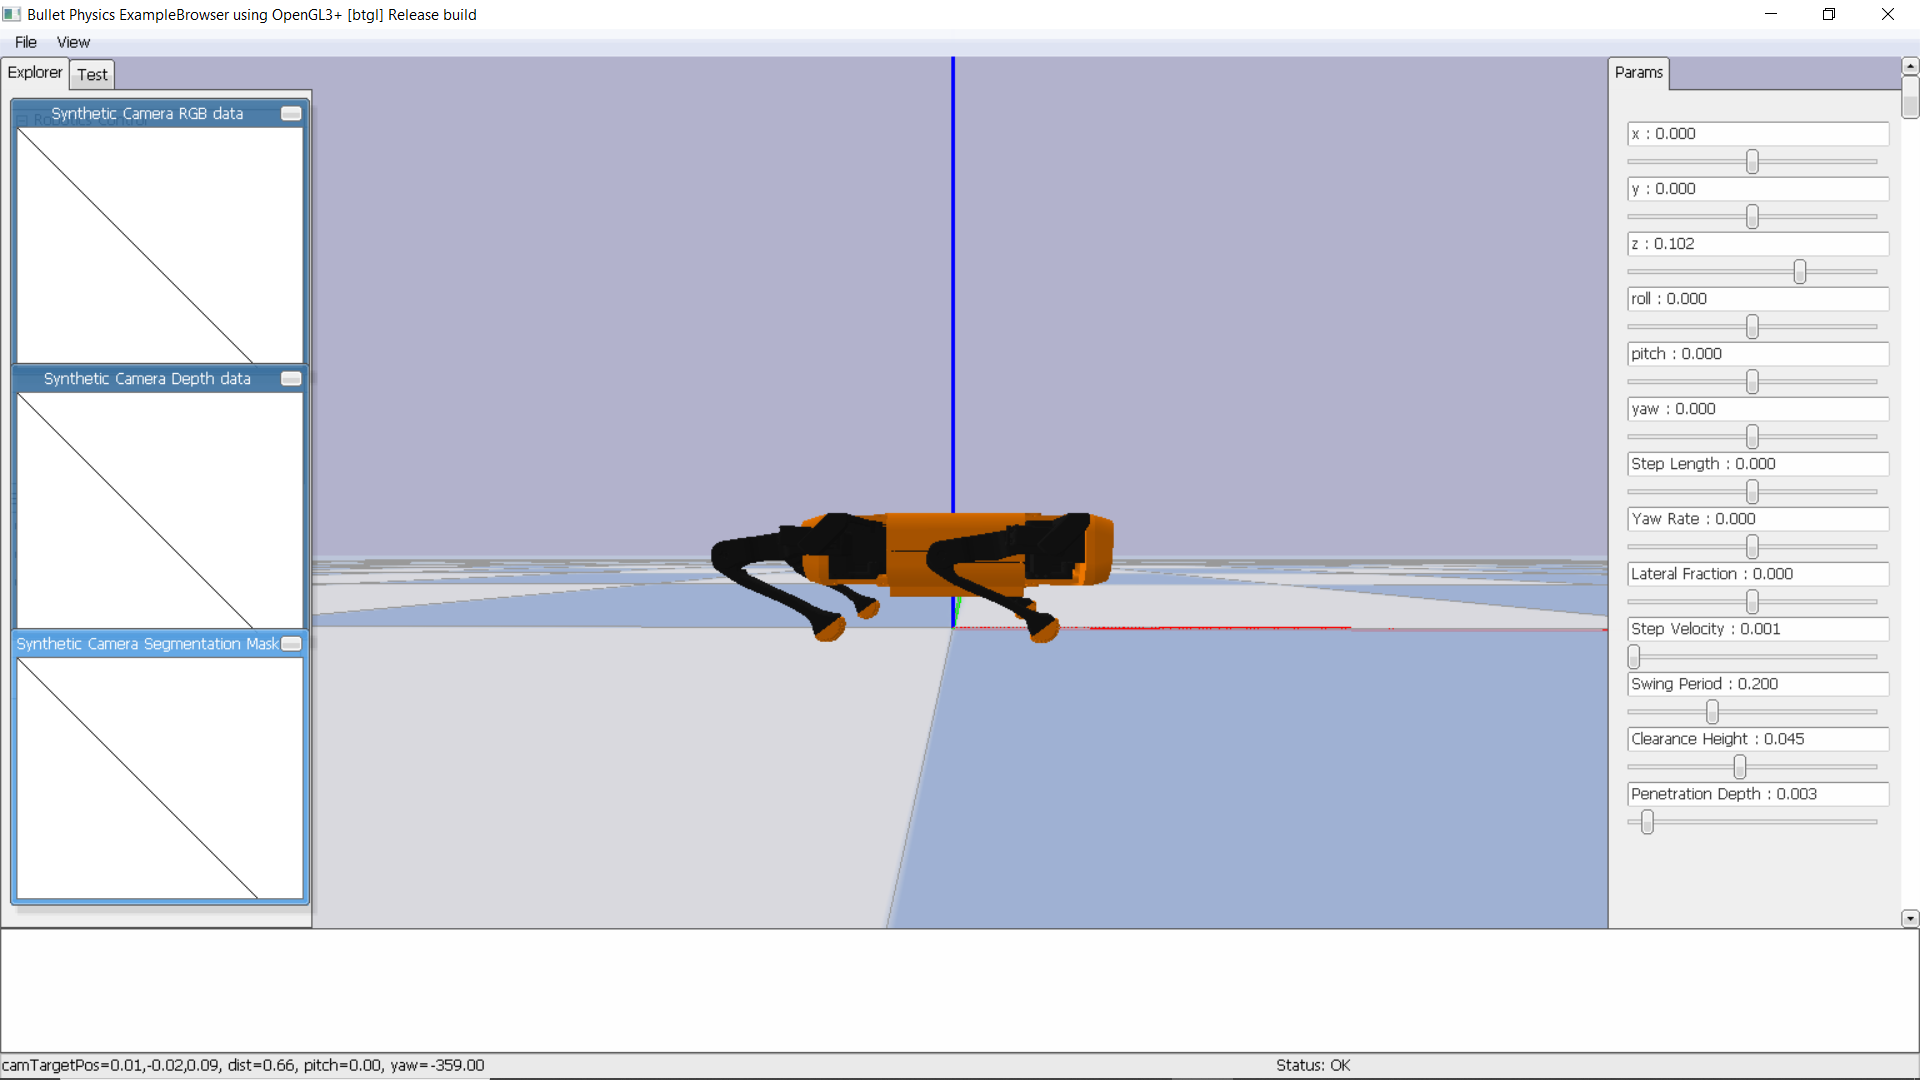
Task: Click the Yaw Rate value field
Action: (x=1757, y=519)
